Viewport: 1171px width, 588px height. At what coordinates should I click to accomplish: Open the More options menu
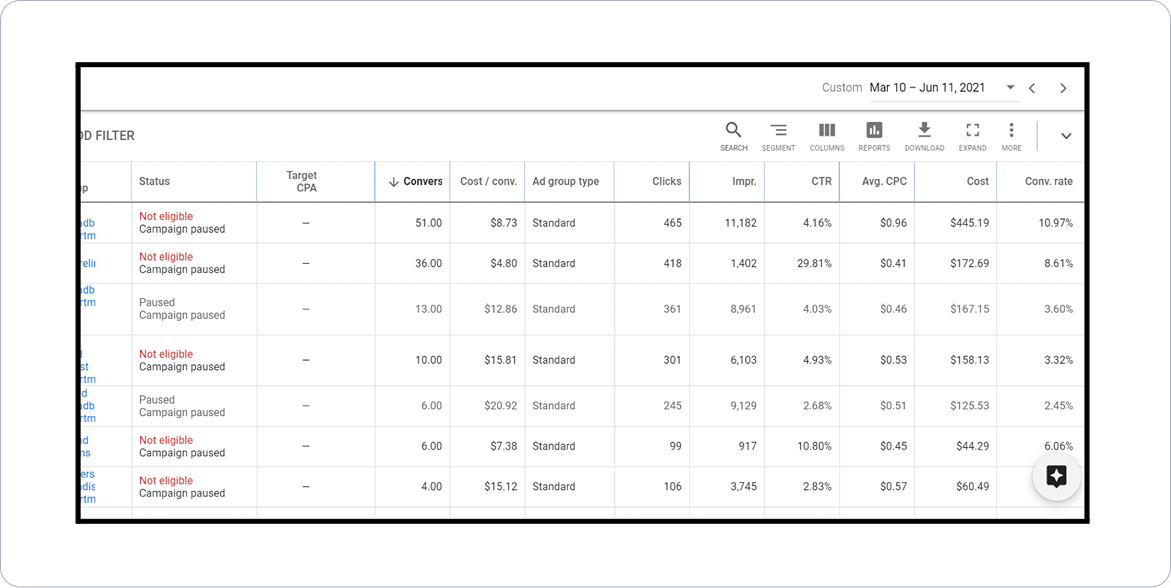click(1011, 131)
